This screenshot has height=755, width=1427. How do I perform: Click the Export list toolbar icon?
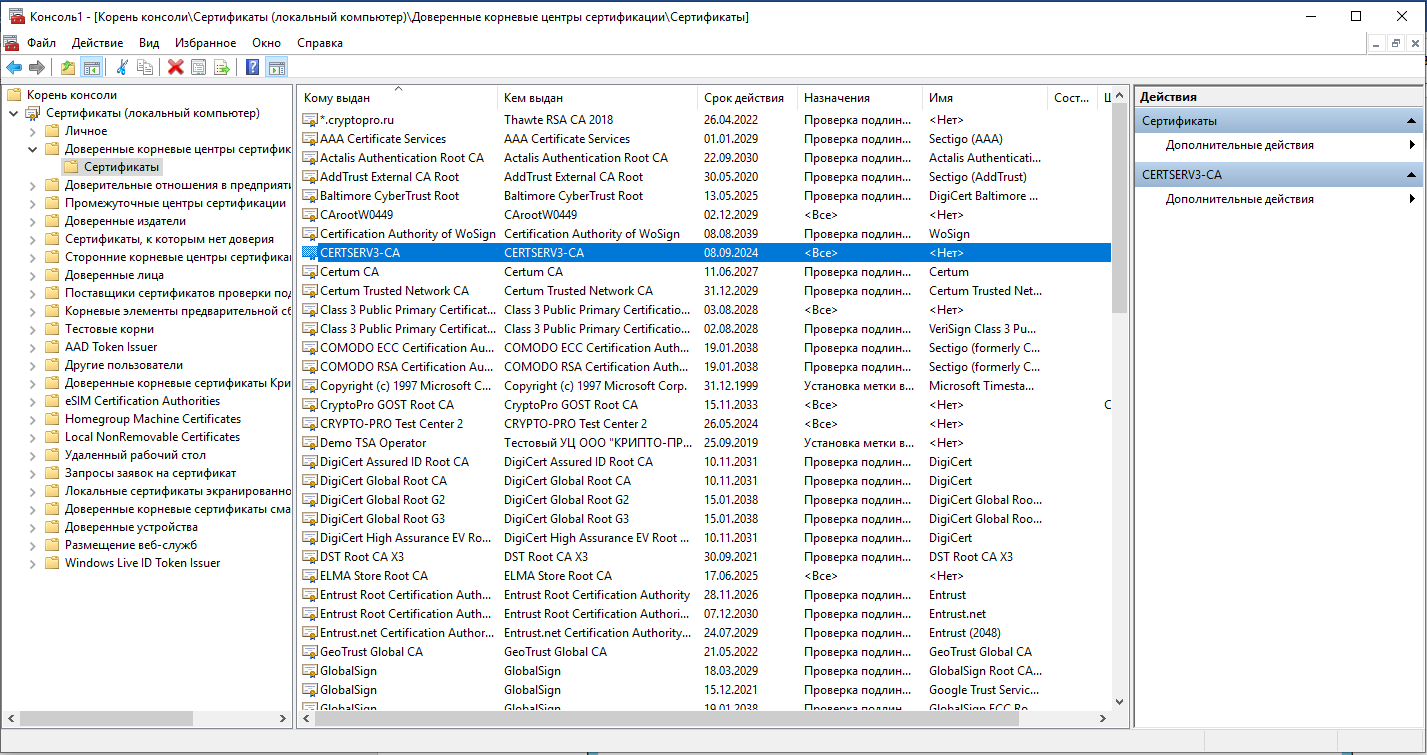(x=222, y=67)
